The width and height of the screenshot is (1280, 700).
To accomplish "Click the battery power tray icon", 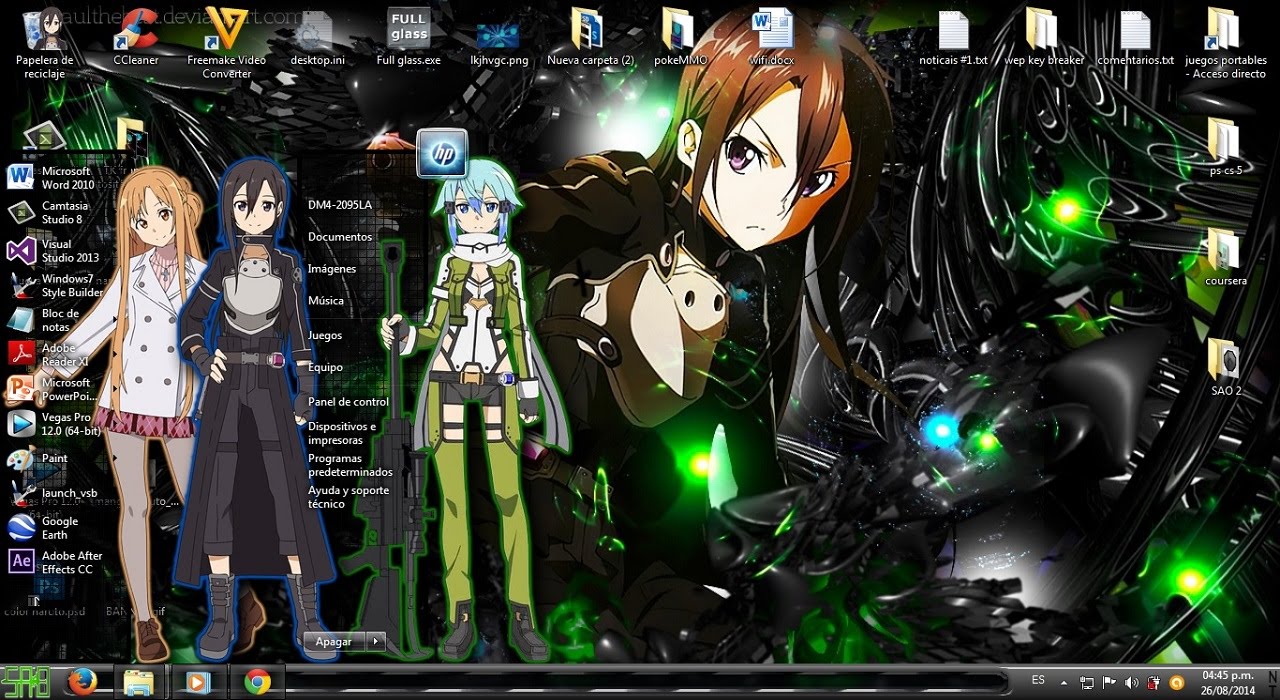I will click(1155, 683).
